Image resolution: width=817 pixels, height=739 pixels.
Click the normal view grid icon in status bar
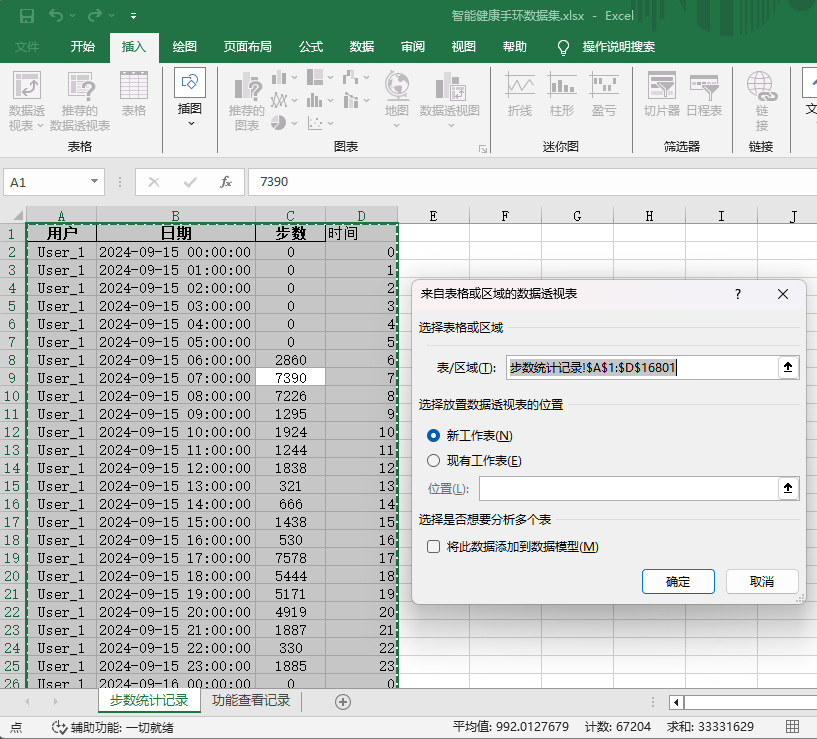click(x=793, y=726)
